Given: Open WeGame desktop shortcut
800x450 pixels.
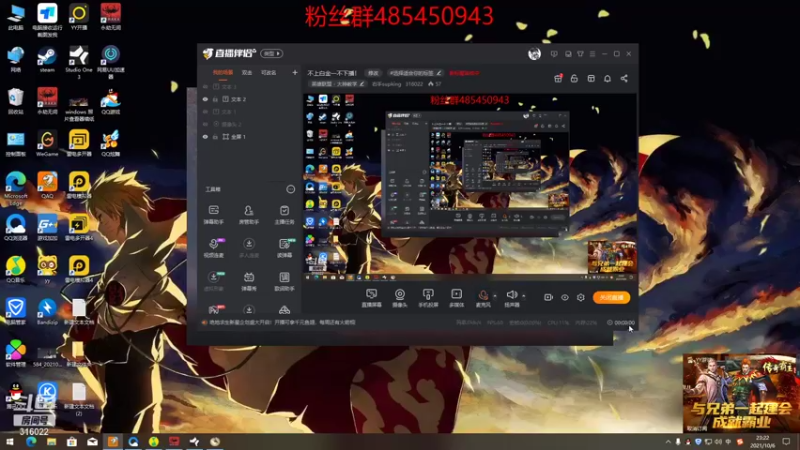Looking at the screenshot, I should click(47, 143).
